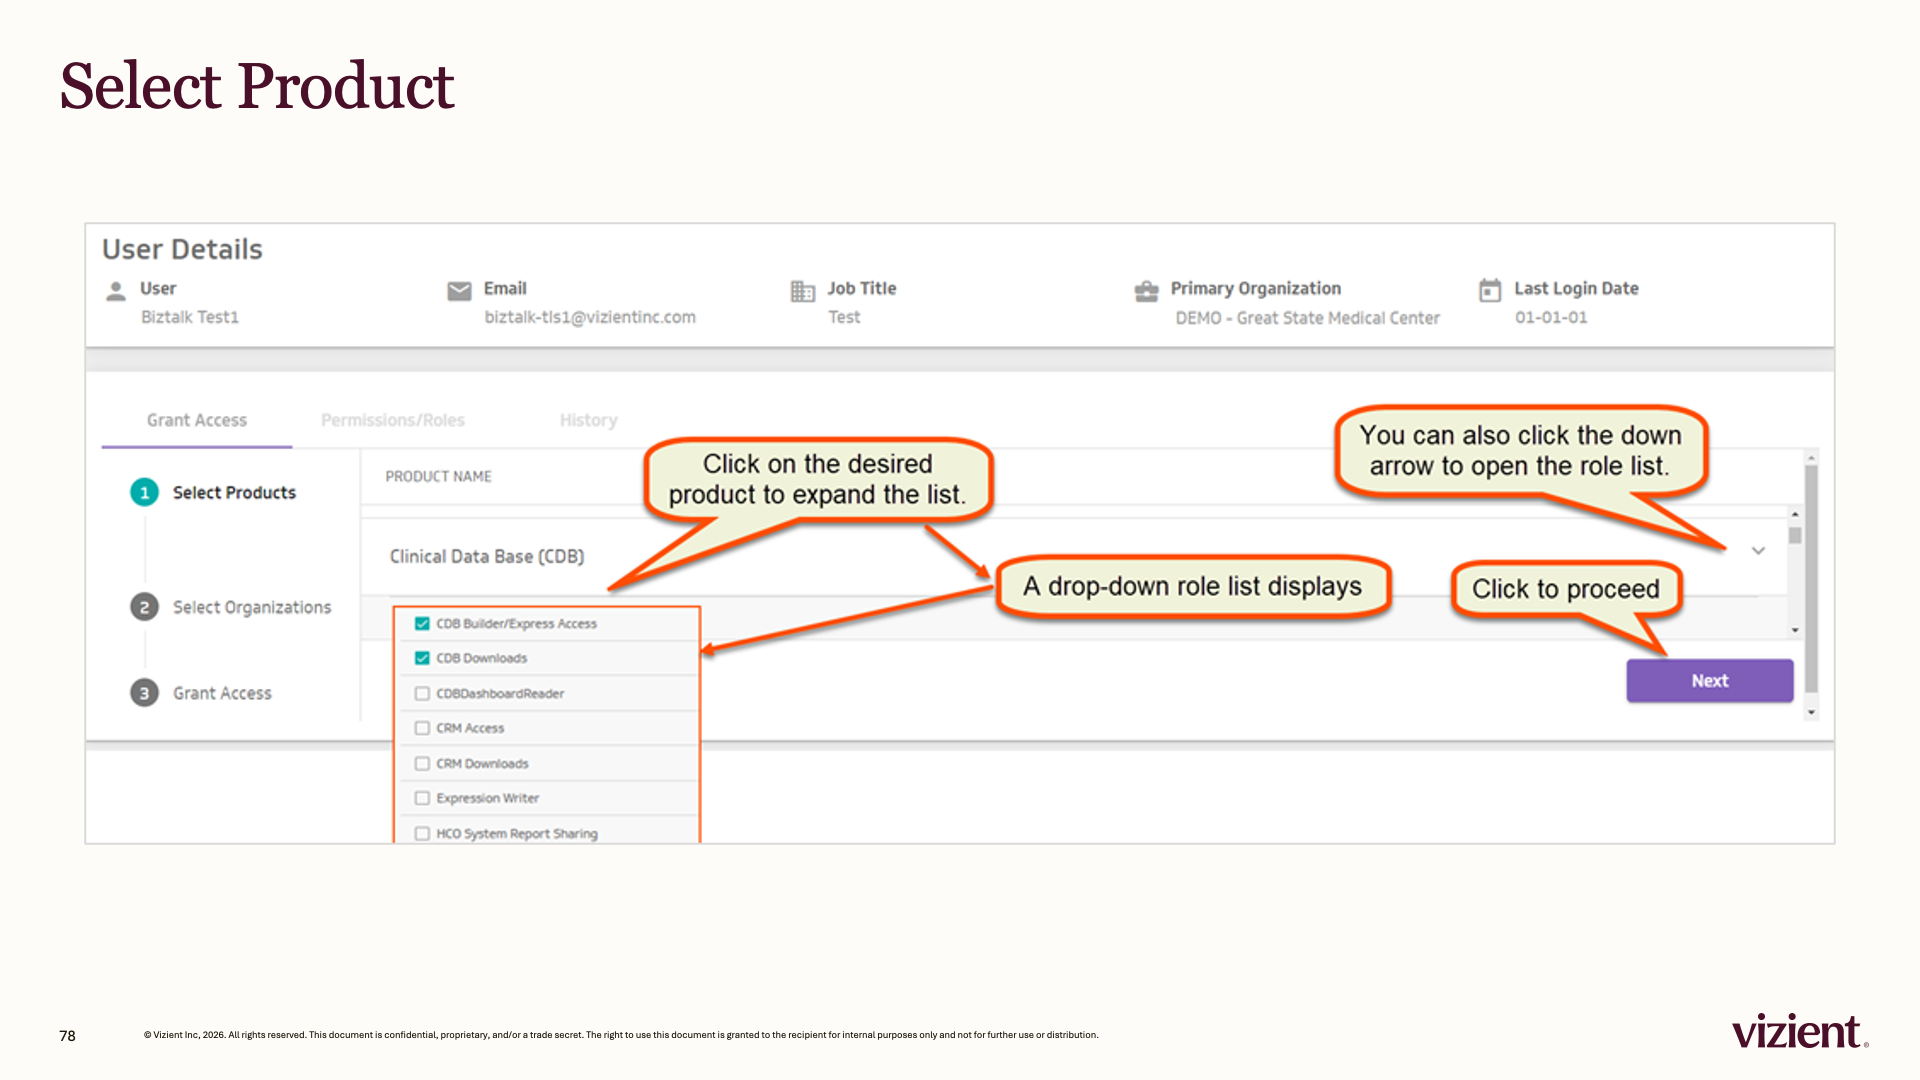The width and height of the screenshot is (1920, 1080).
Task: Uncheck CDB Downloads checkbox
Action: coord(422,658)
